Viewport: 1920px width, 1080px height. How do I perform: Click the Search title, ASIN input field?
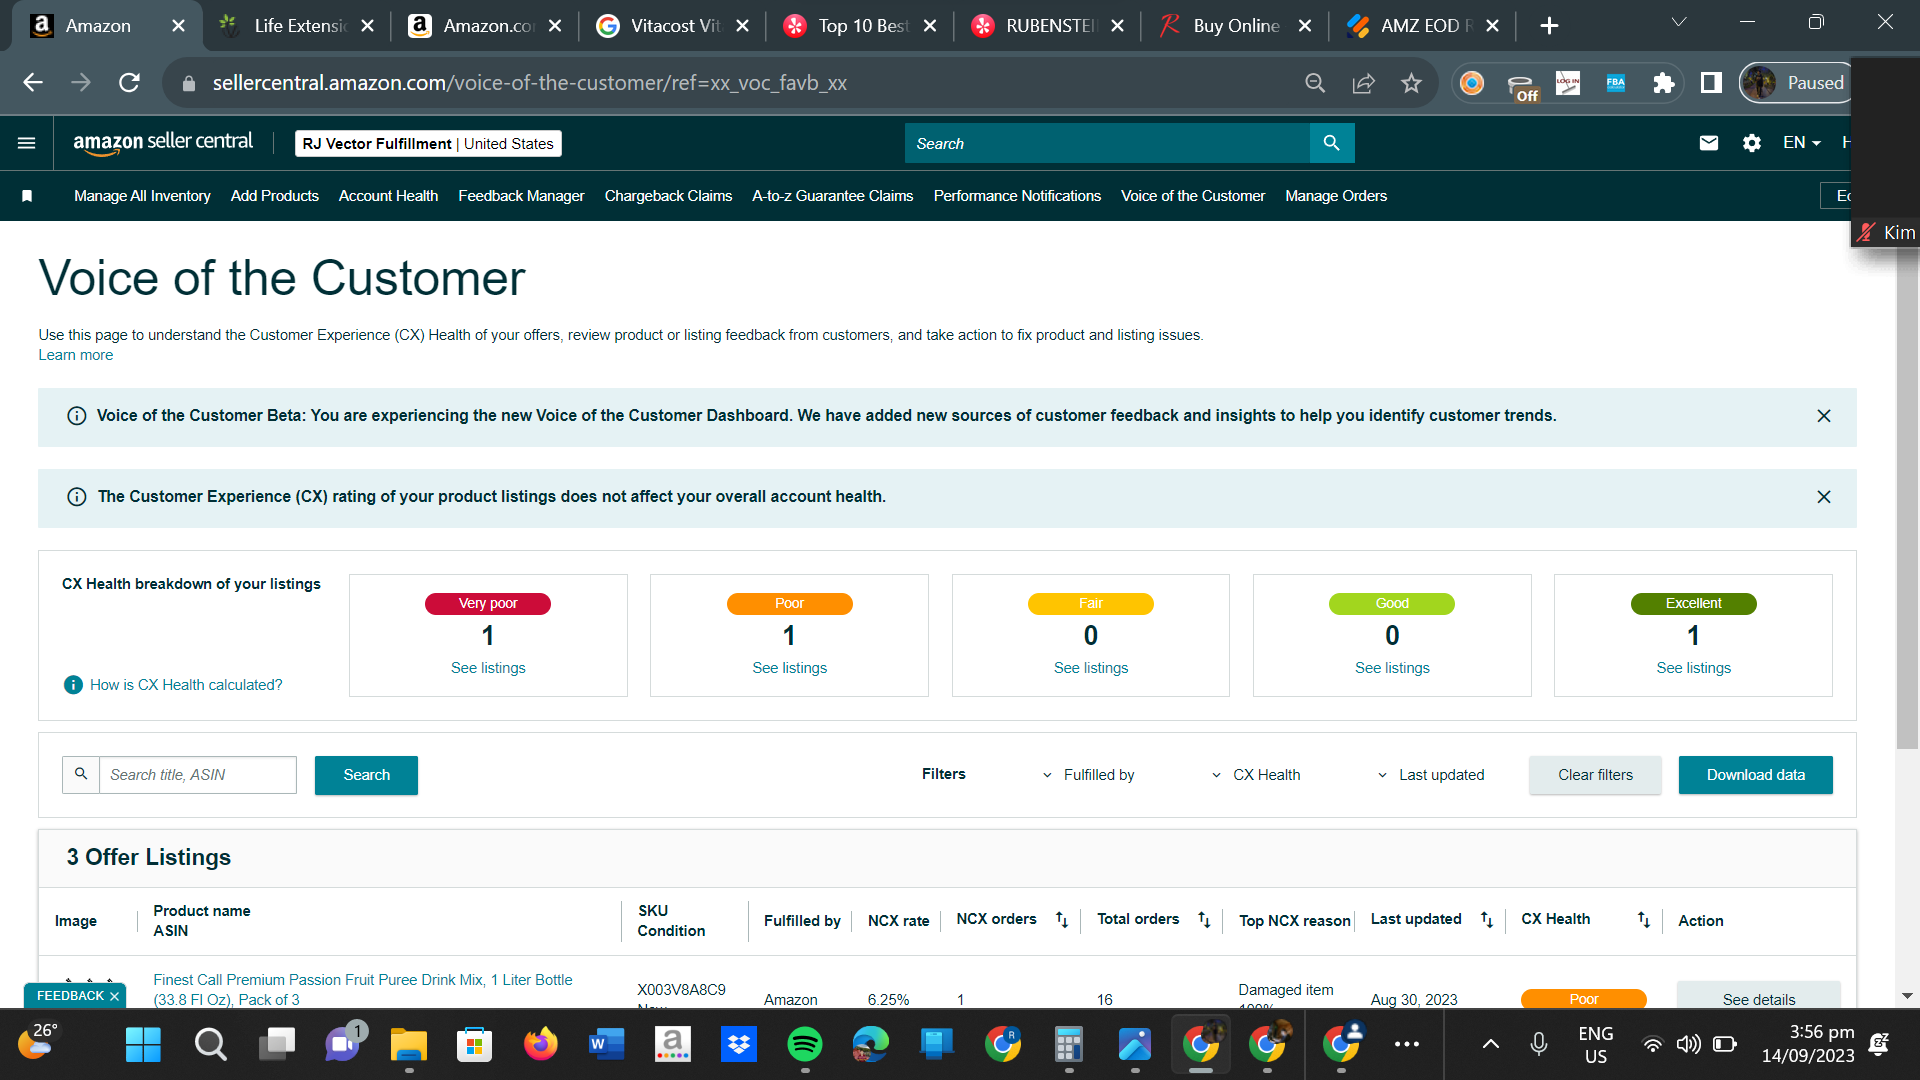point(198,775)
